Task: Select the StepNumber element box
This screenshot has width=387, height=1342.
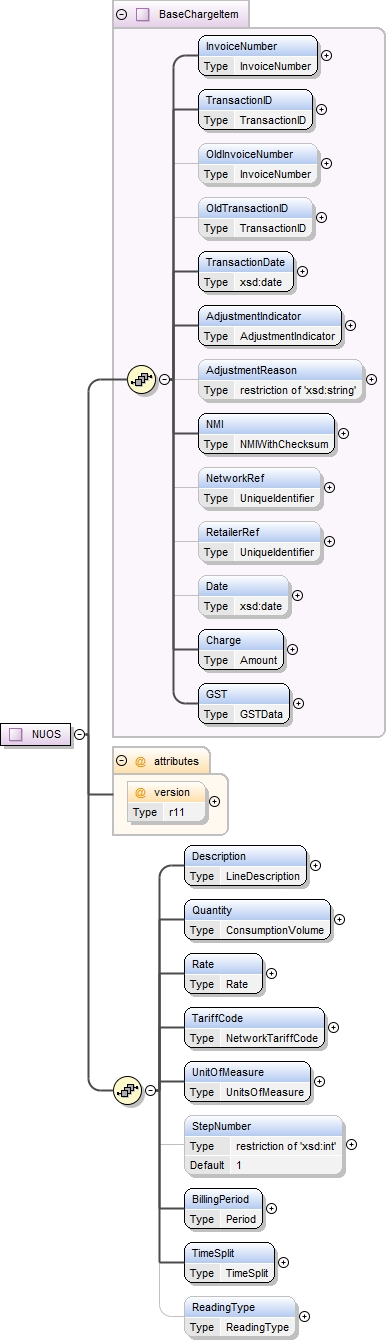Action: coord(264,1145)
